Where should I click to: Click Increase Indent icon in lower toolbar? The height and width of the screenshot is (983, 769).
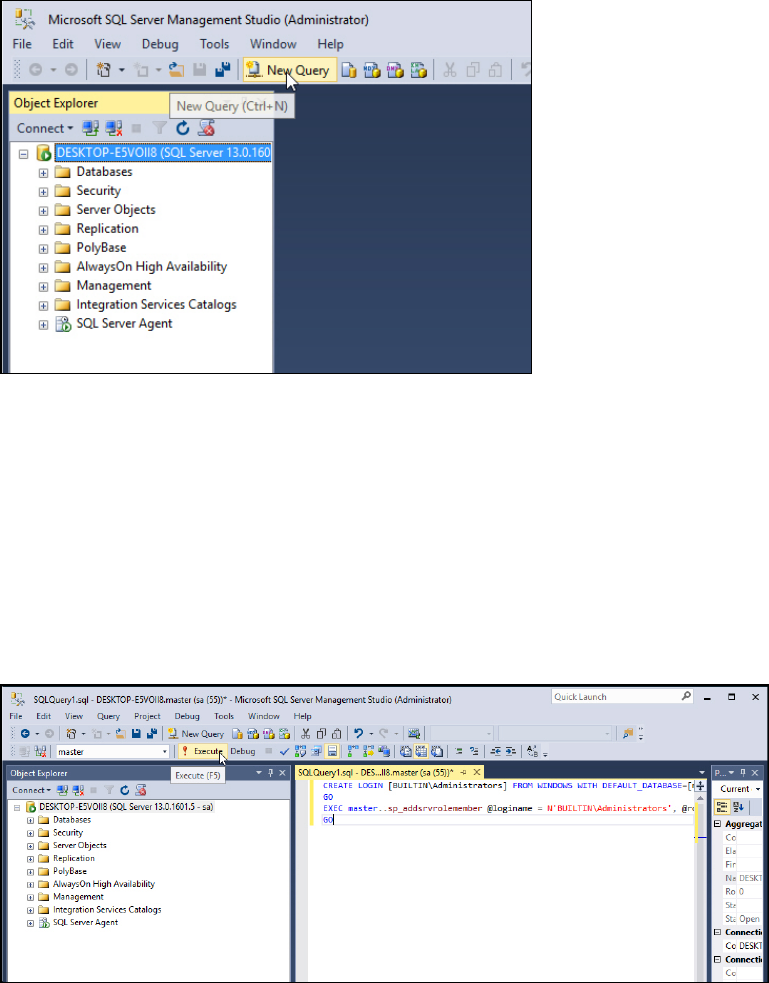(x=510, y=751)
